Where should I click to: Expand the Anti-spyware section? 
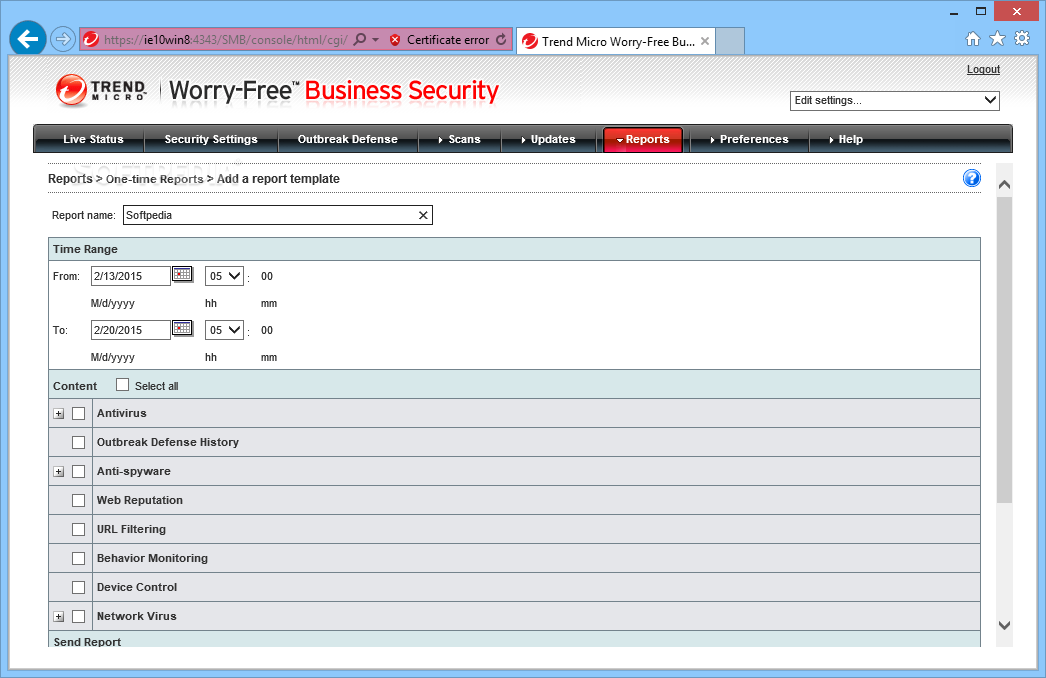click(59, 472)
